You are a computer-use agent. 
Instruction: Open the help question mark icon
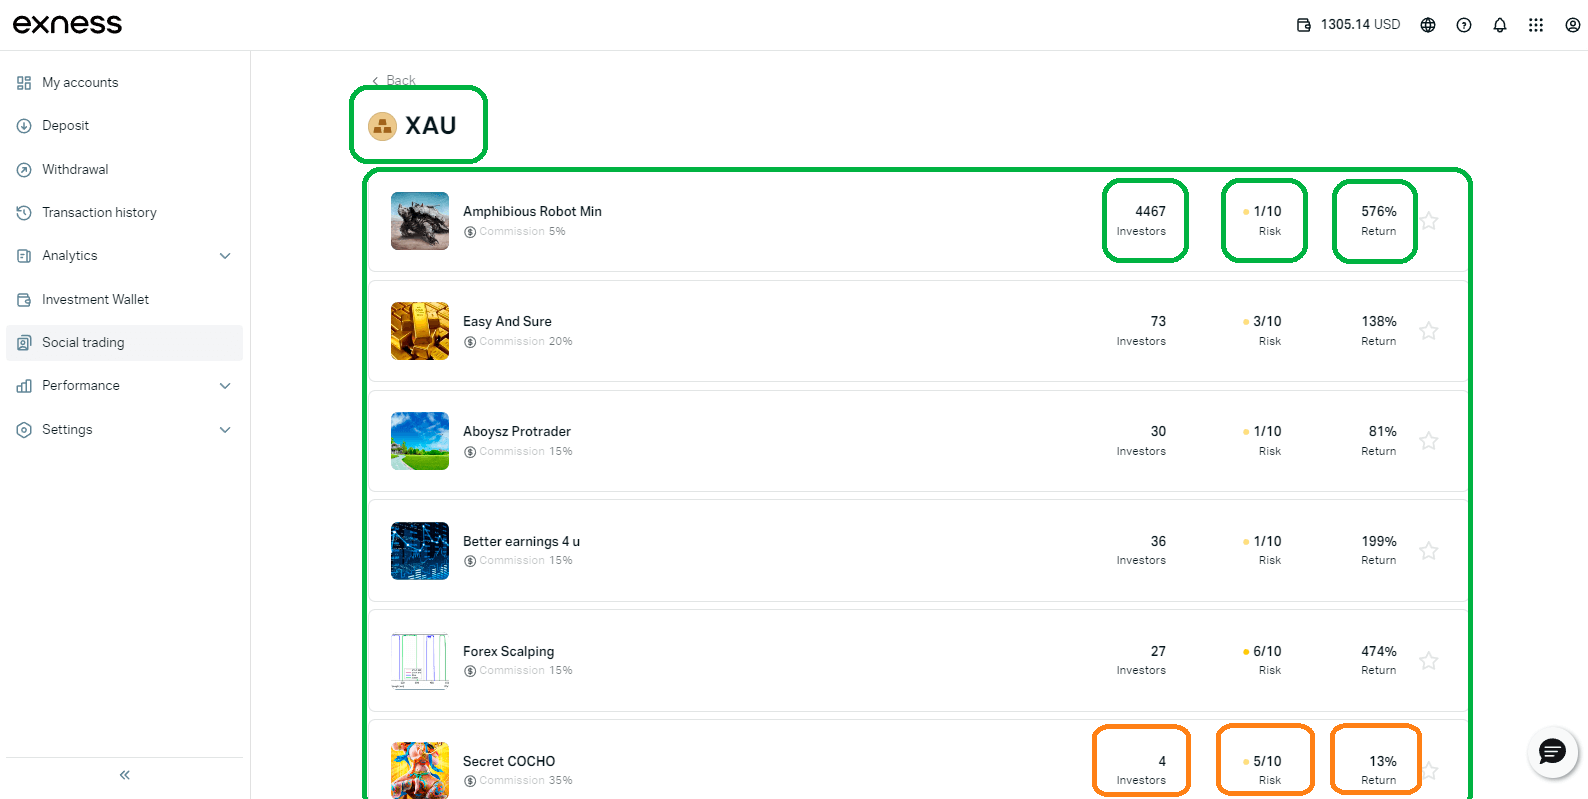(1464, 25)
